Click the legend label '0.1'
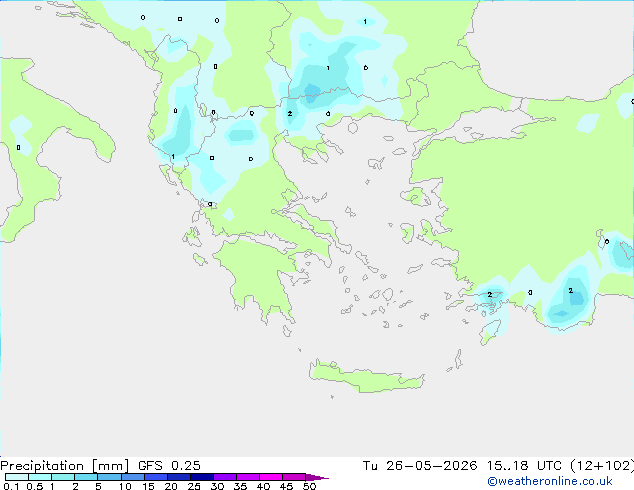The image size is (634, 490). (x=11, y=486)
